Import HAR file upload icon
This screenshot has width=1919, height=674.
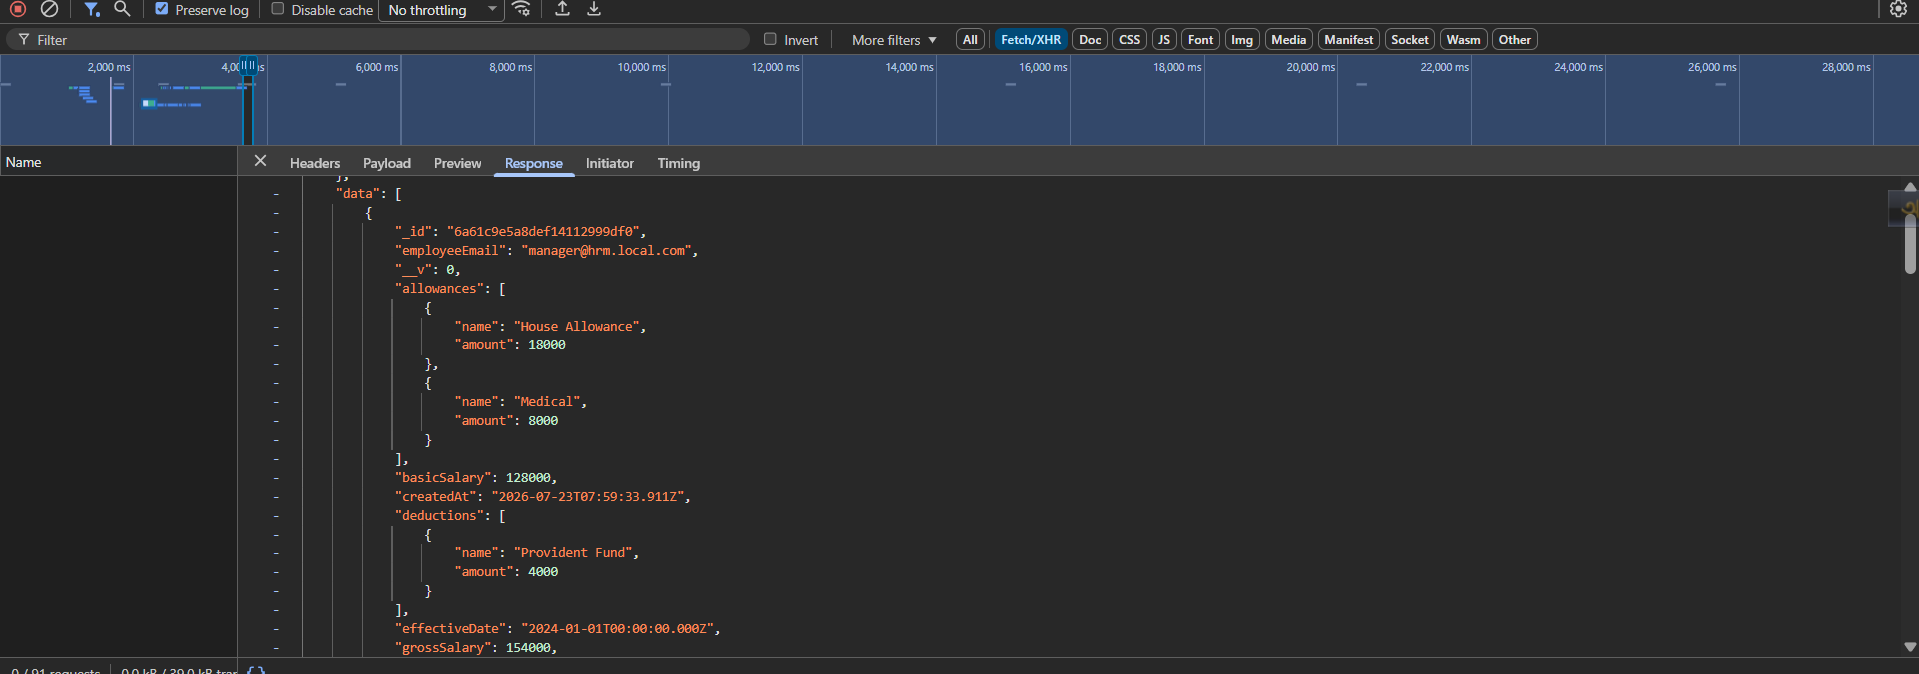point(563,9)
